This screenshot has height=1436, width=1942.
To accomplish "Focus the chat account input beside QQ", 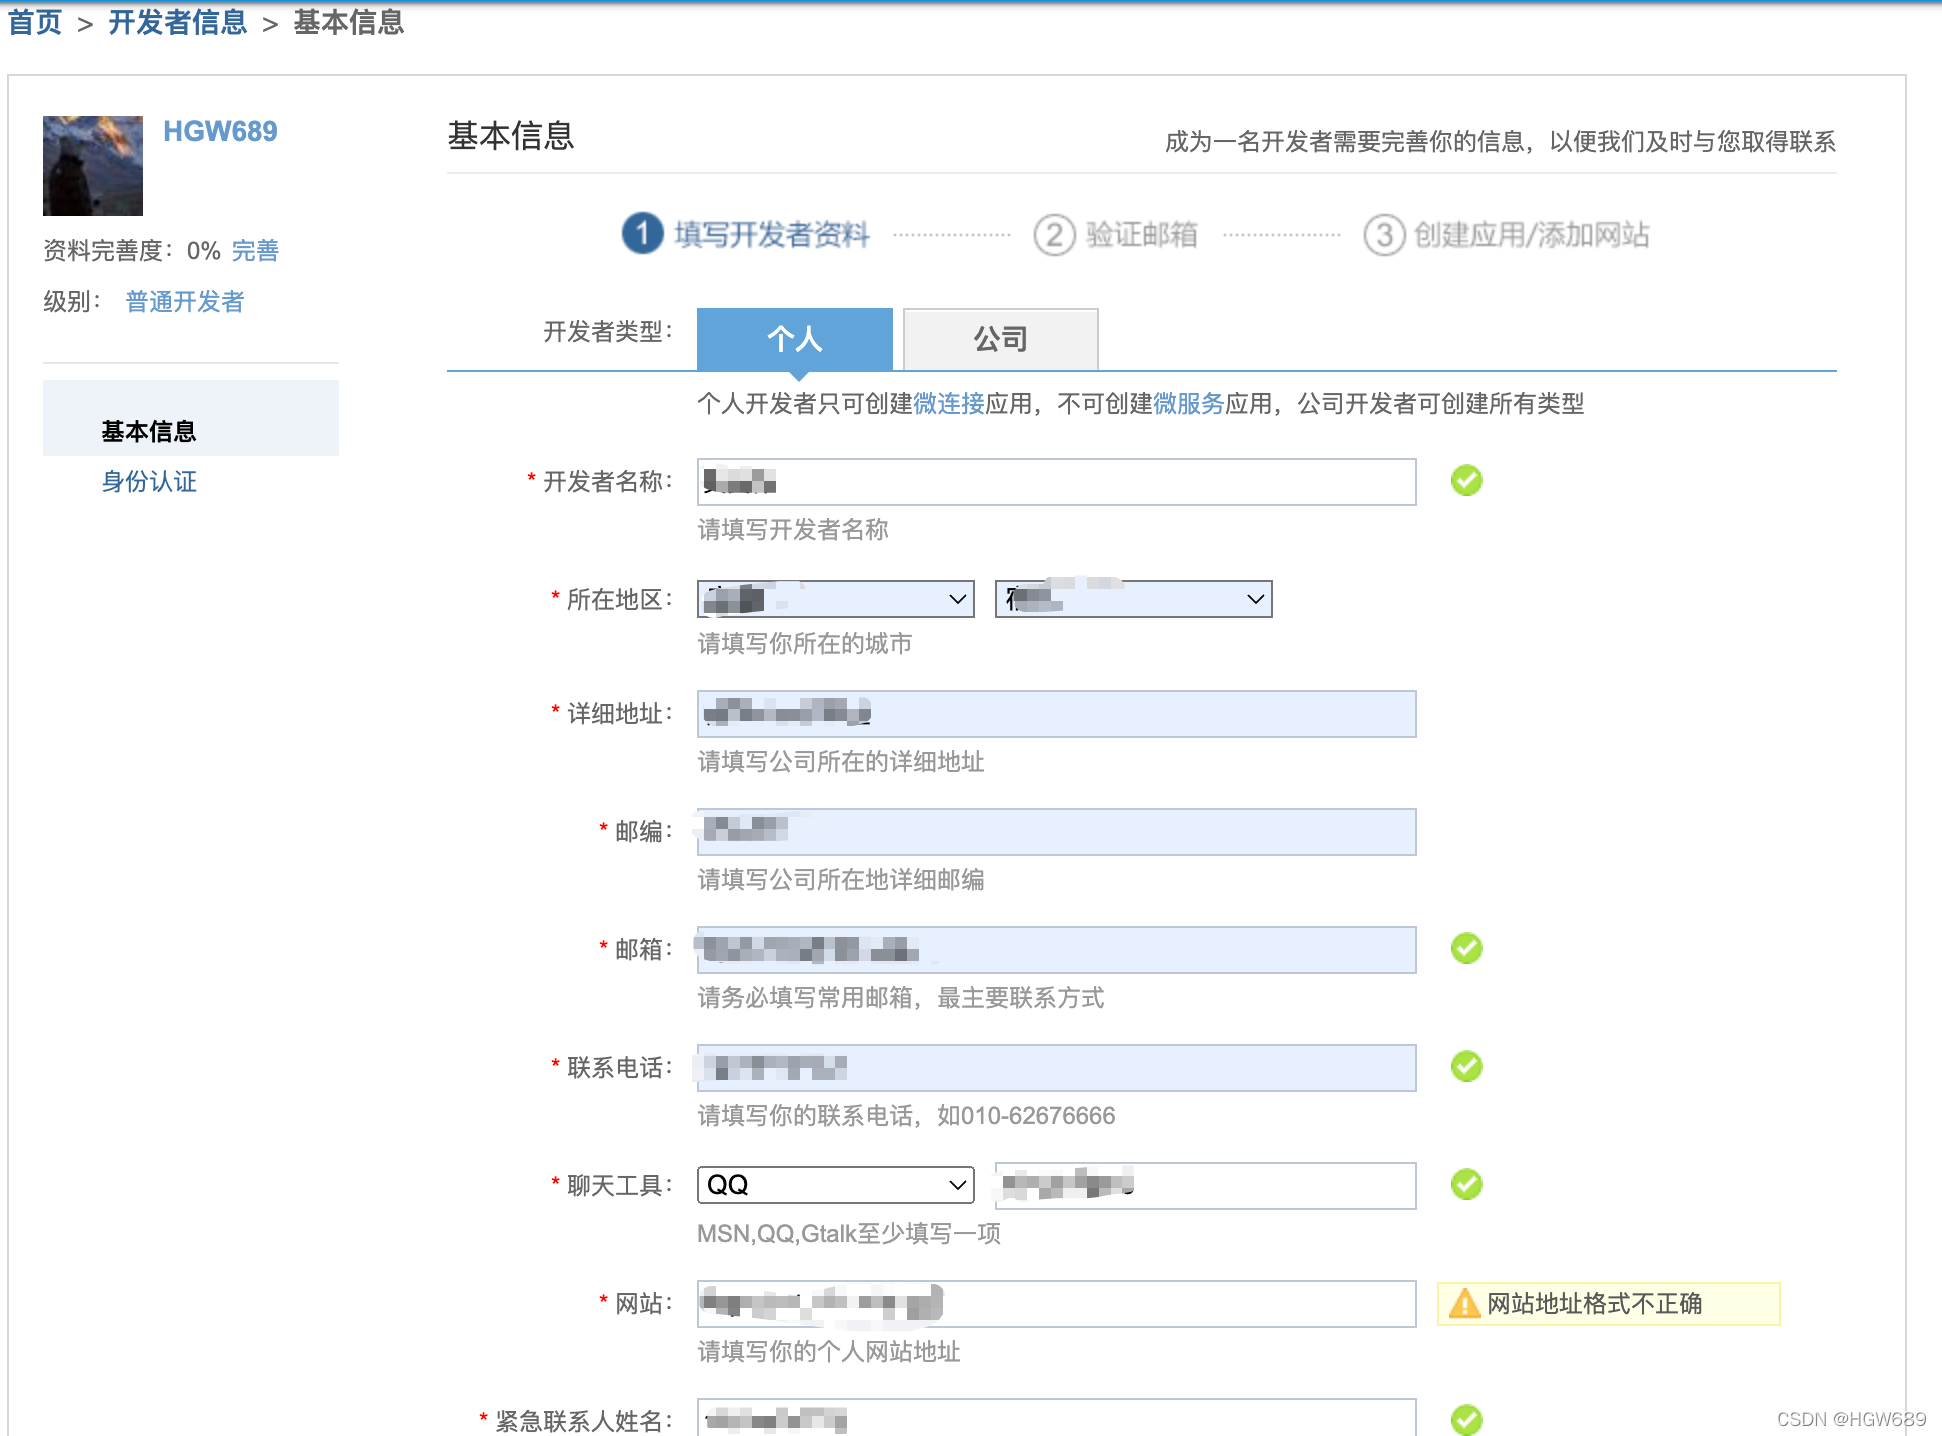I will click(x=1206, y=1186).
